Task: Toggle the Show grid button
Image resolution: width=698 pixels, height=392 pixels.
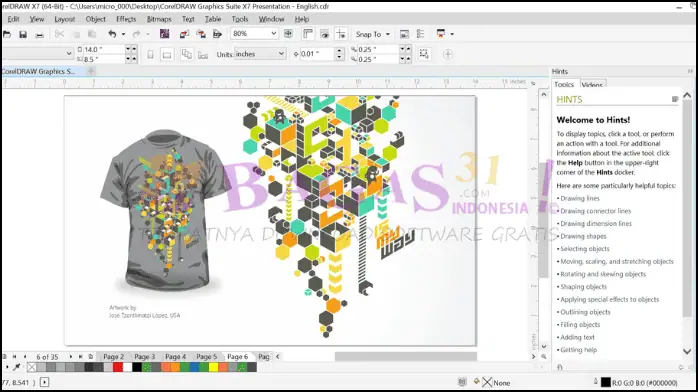Action: click(x=325, y=34)
